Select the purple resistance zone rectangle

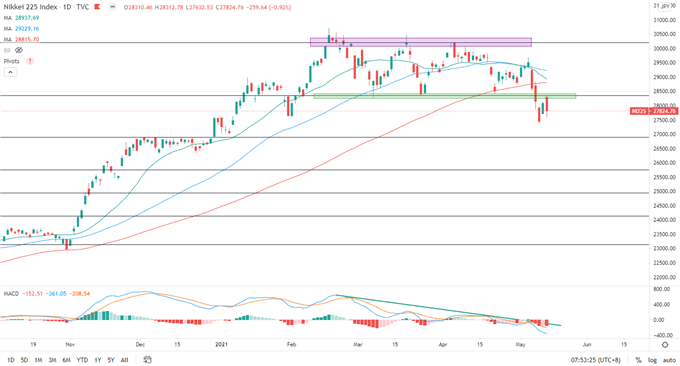click(421, 42)
